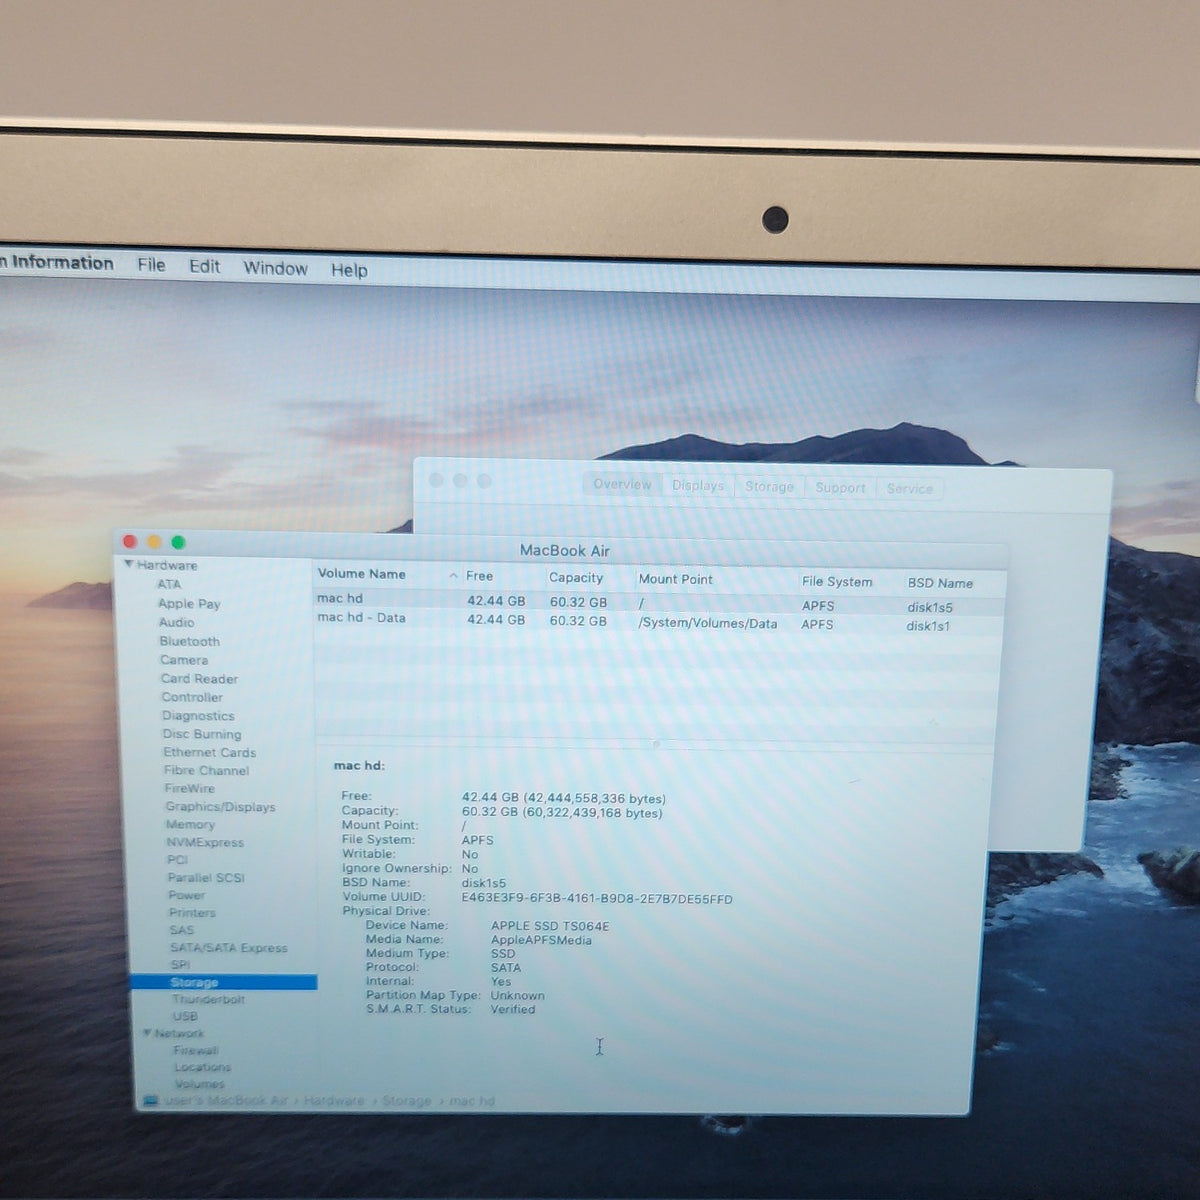Viewport: 1200px width, 1200px height.
Task: Select the highlighted Storage sidebar item
Action: (223, 983)
